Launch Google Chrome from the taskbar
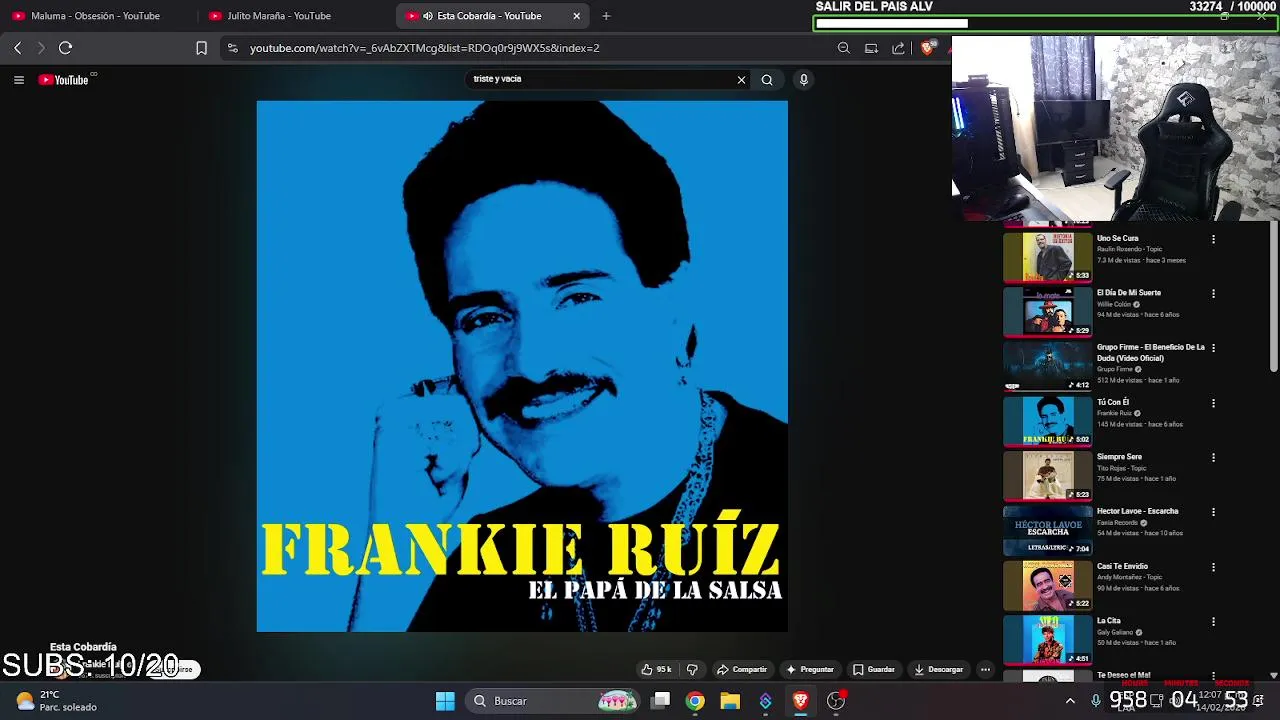Screen dimensions: 1280x720 pyautogui.click(x=695, y=701)
